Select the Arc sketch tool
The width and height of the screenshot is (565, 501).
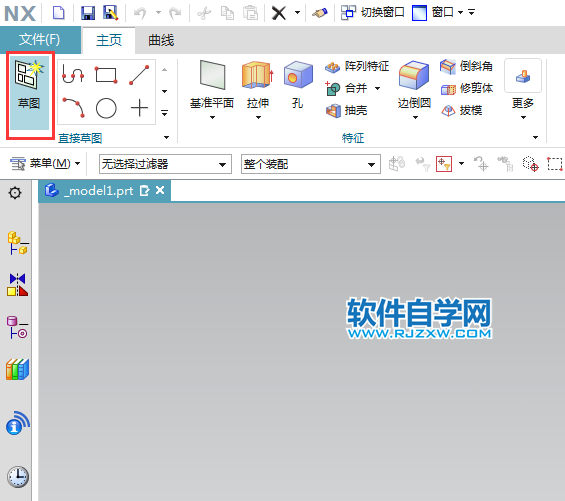tap(74, 107)
